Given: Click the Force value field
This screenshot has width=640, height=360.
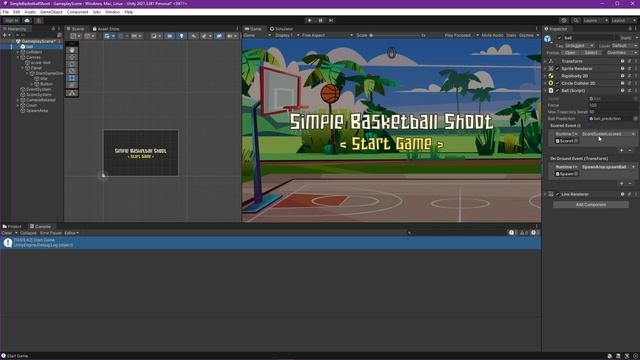Looking at the screenshot, I should [612, 105].
